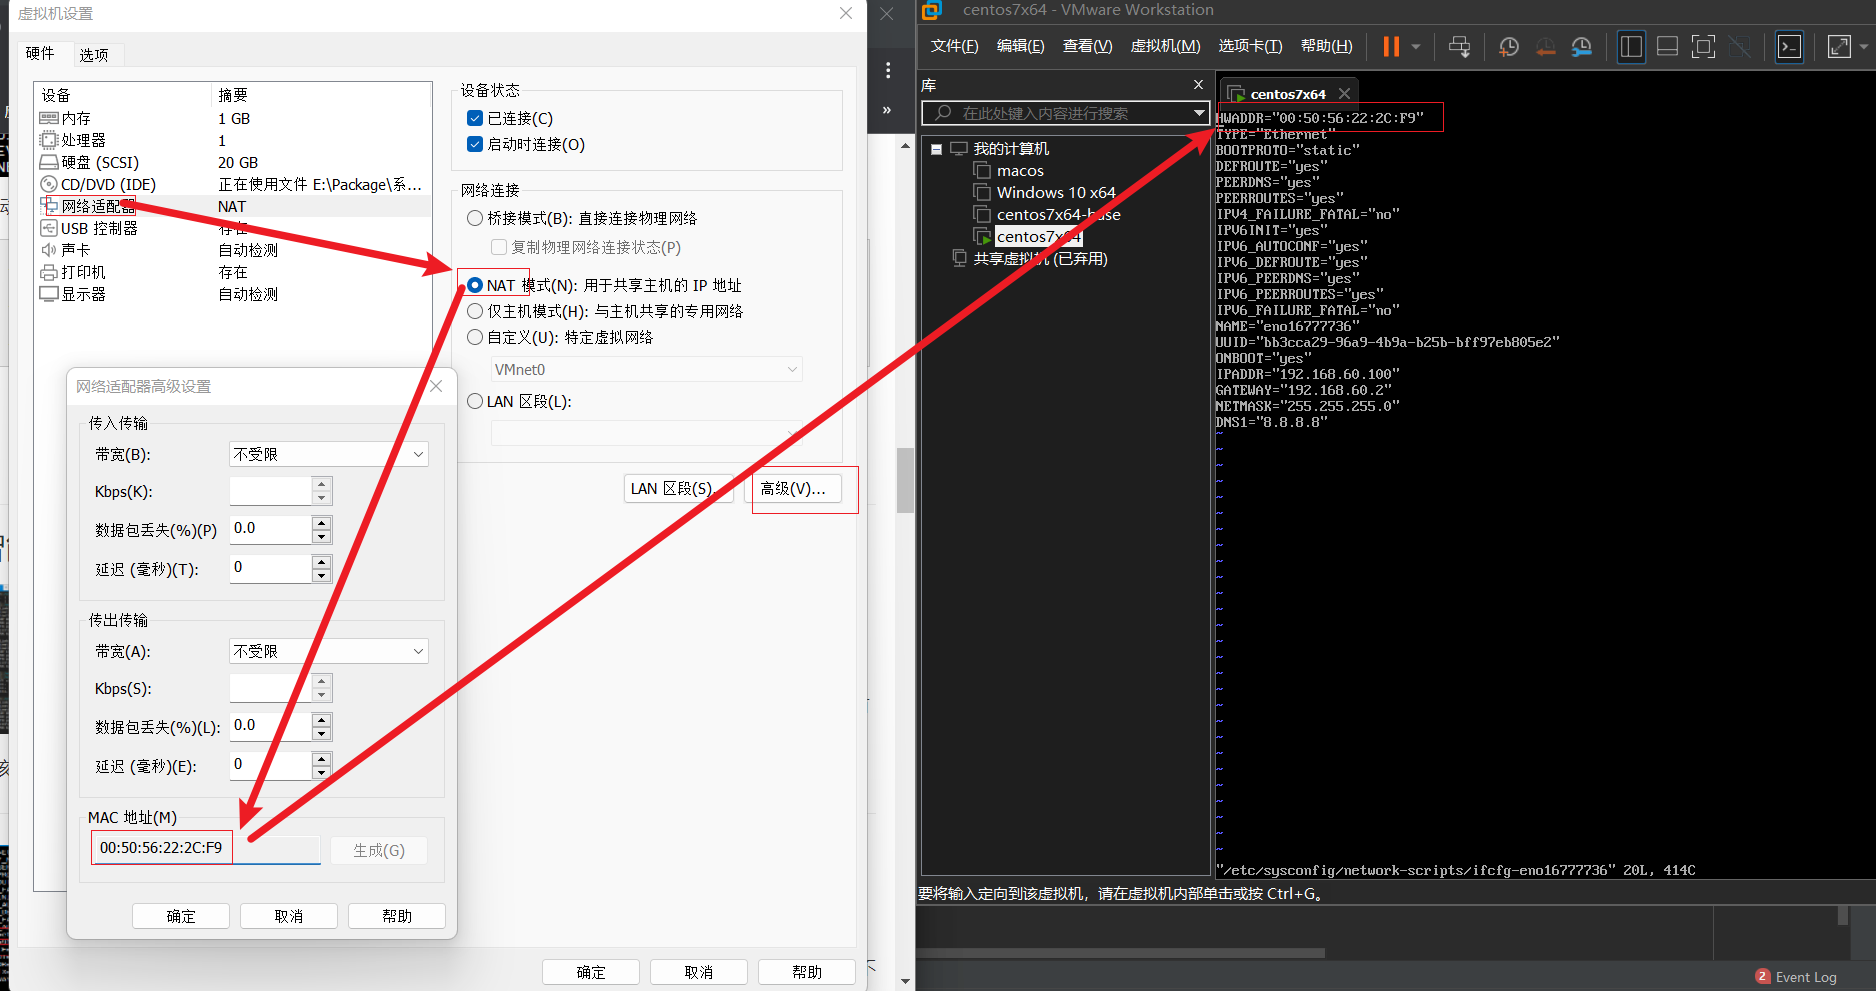
Task: Toggle the thumbnail bar view icon
Action: tap(1667, 46)
